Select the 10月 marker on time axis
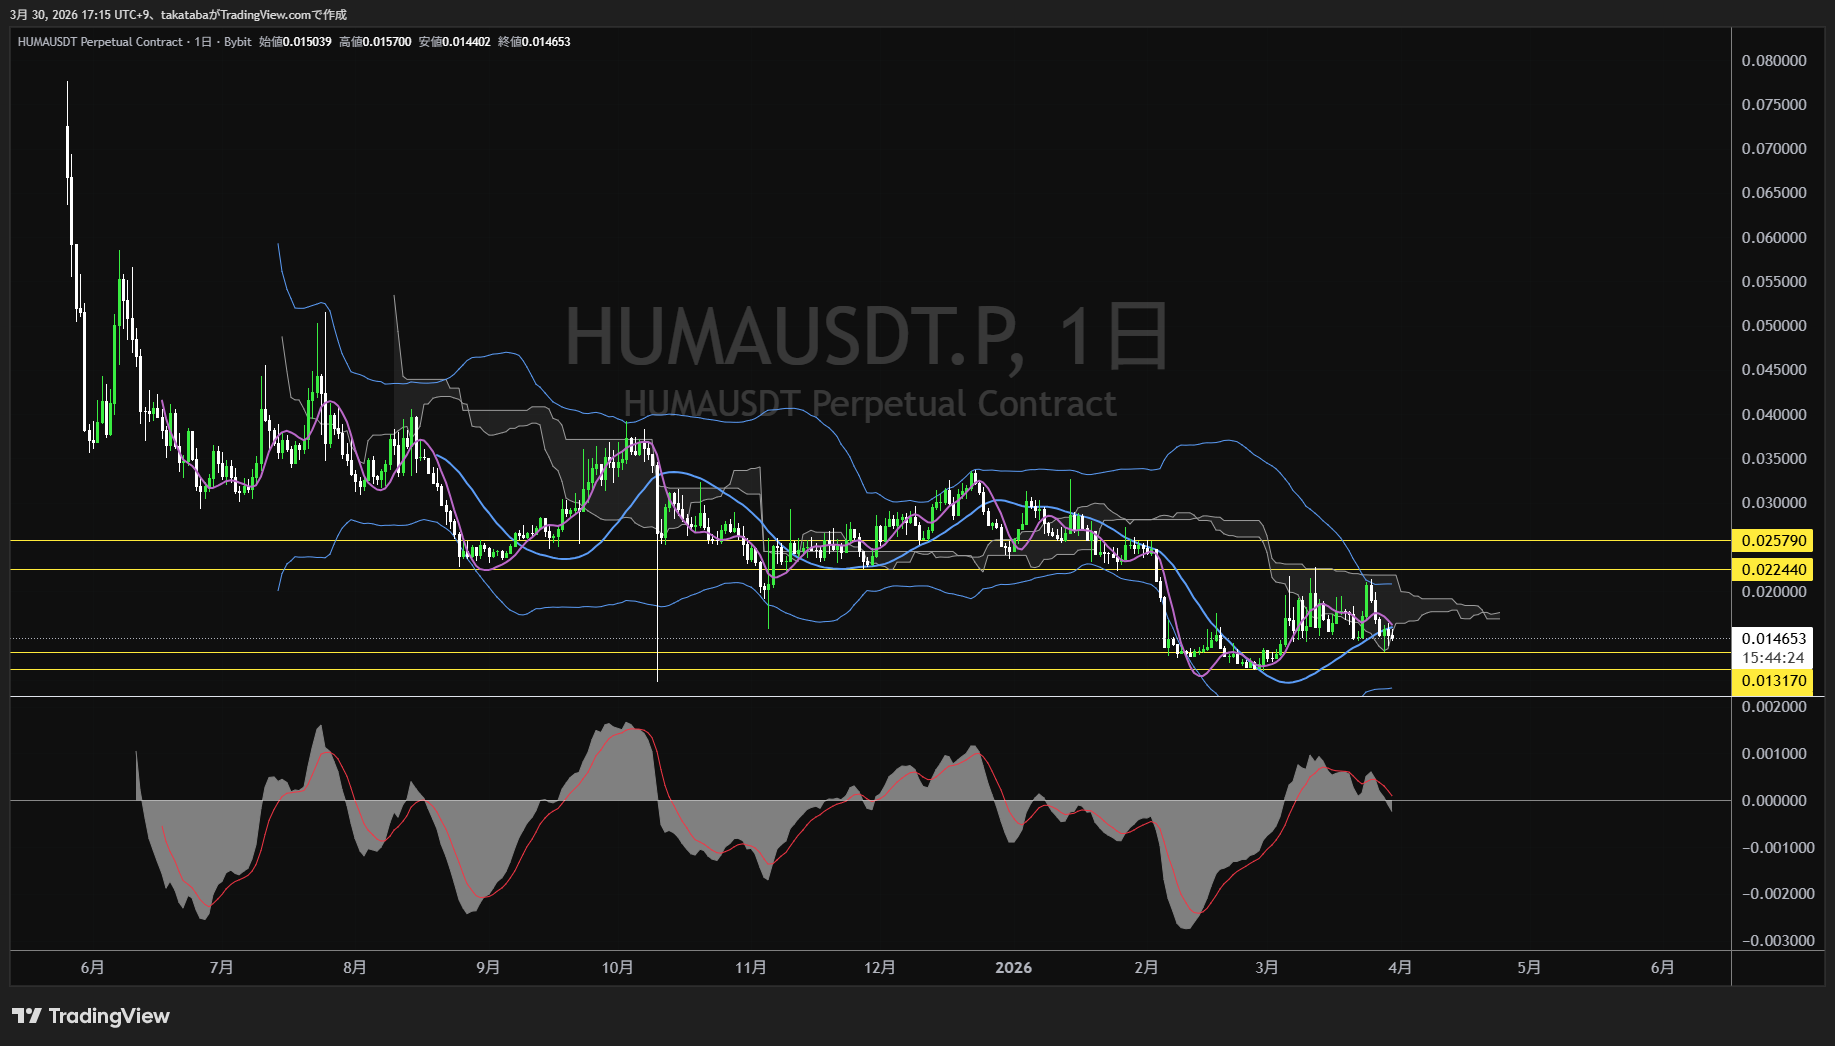The height and width of the screenshot is (1046, 1835). click(x=617, y=967)
